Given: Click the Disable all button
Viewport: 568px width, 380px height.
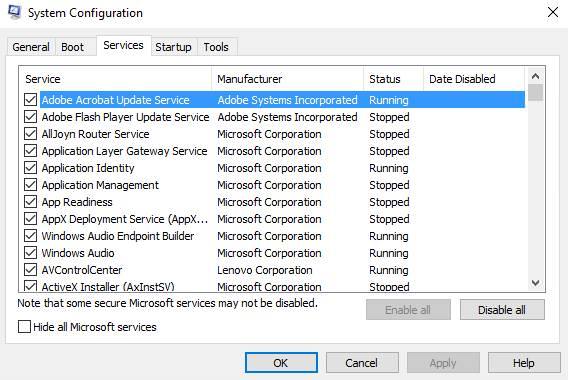Looking at the screenshot, I should pyautogui.click(x=502, y=310).
